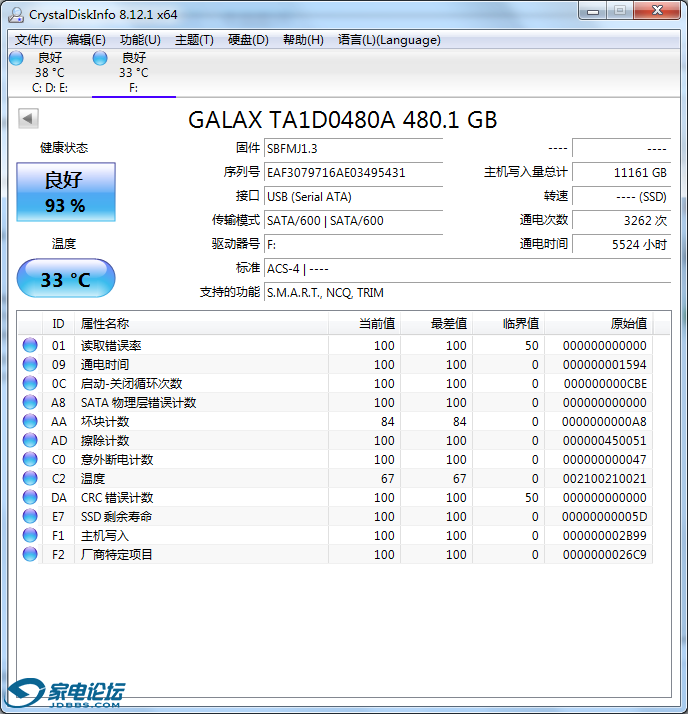
Task: Click the status orb for the 33 °C disk
Action: coord(100,58)
